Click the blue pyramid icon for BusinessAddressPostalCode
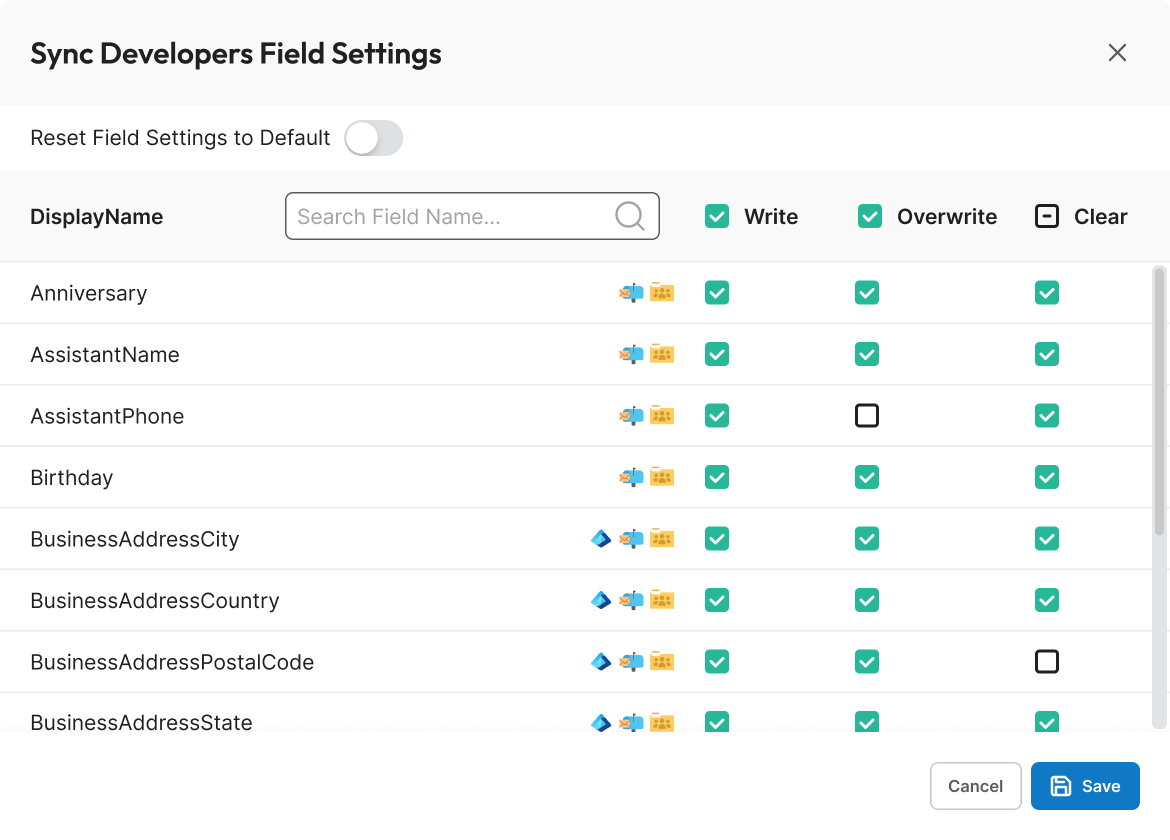1170x840 pixels. pos(601,662)
